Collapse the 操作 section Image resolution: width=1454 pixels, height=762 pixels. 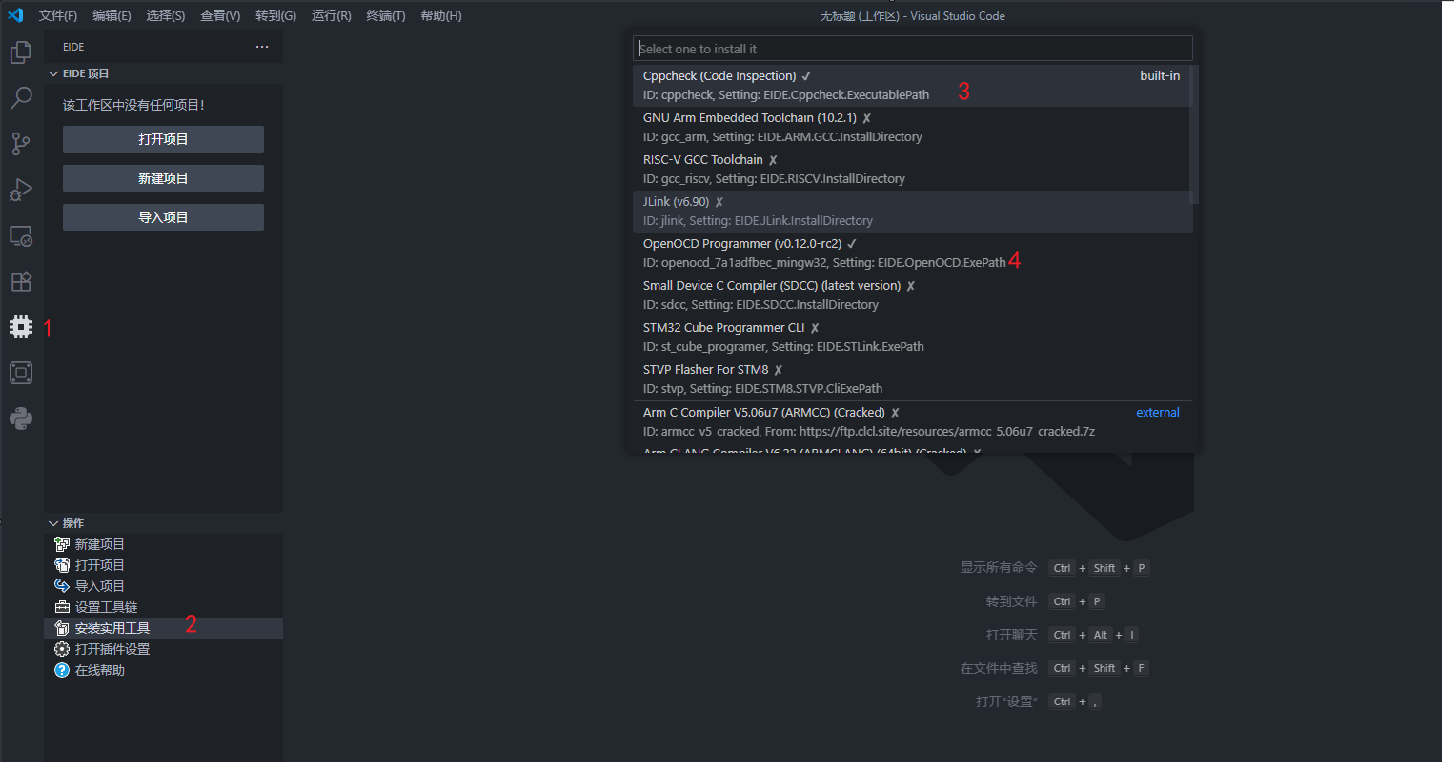click(x=54, y=523)
